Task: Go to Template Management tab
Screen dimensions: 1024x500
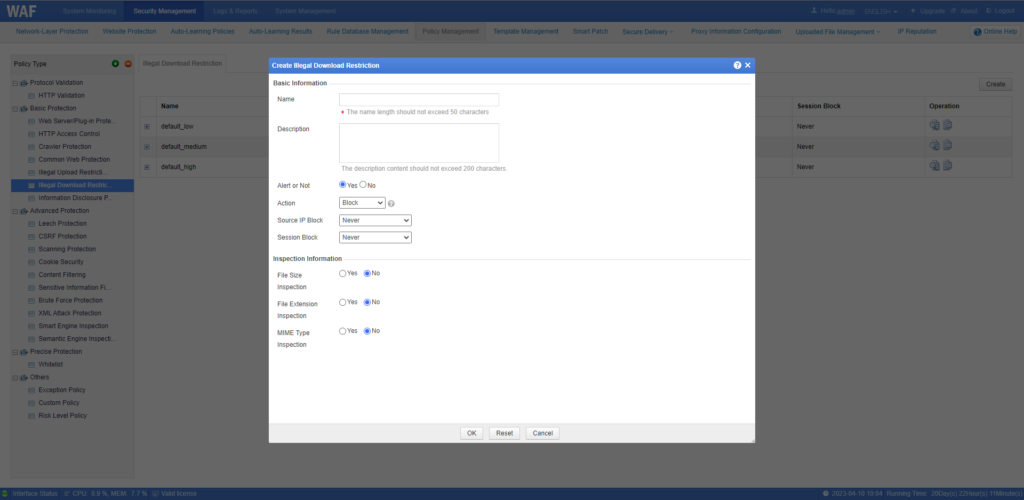Action: [526, 31]
